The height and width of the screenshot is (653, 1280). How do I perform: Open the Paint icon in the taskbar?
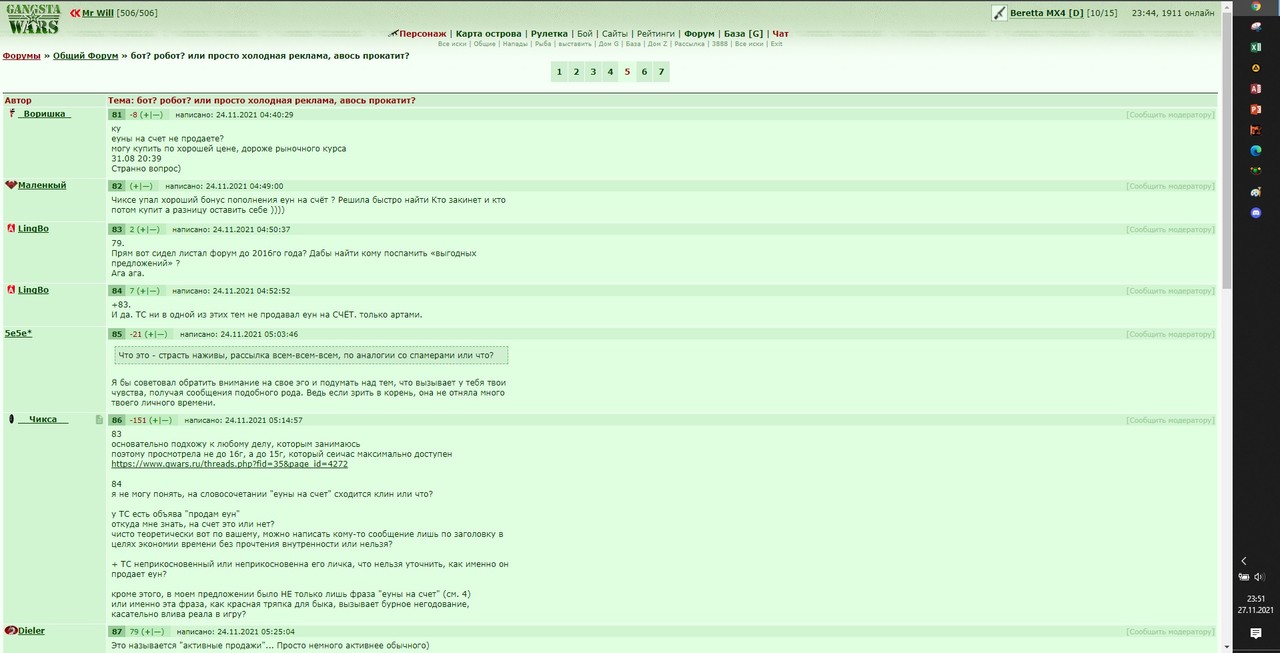pyautogui.click(x=1256, y=191)
